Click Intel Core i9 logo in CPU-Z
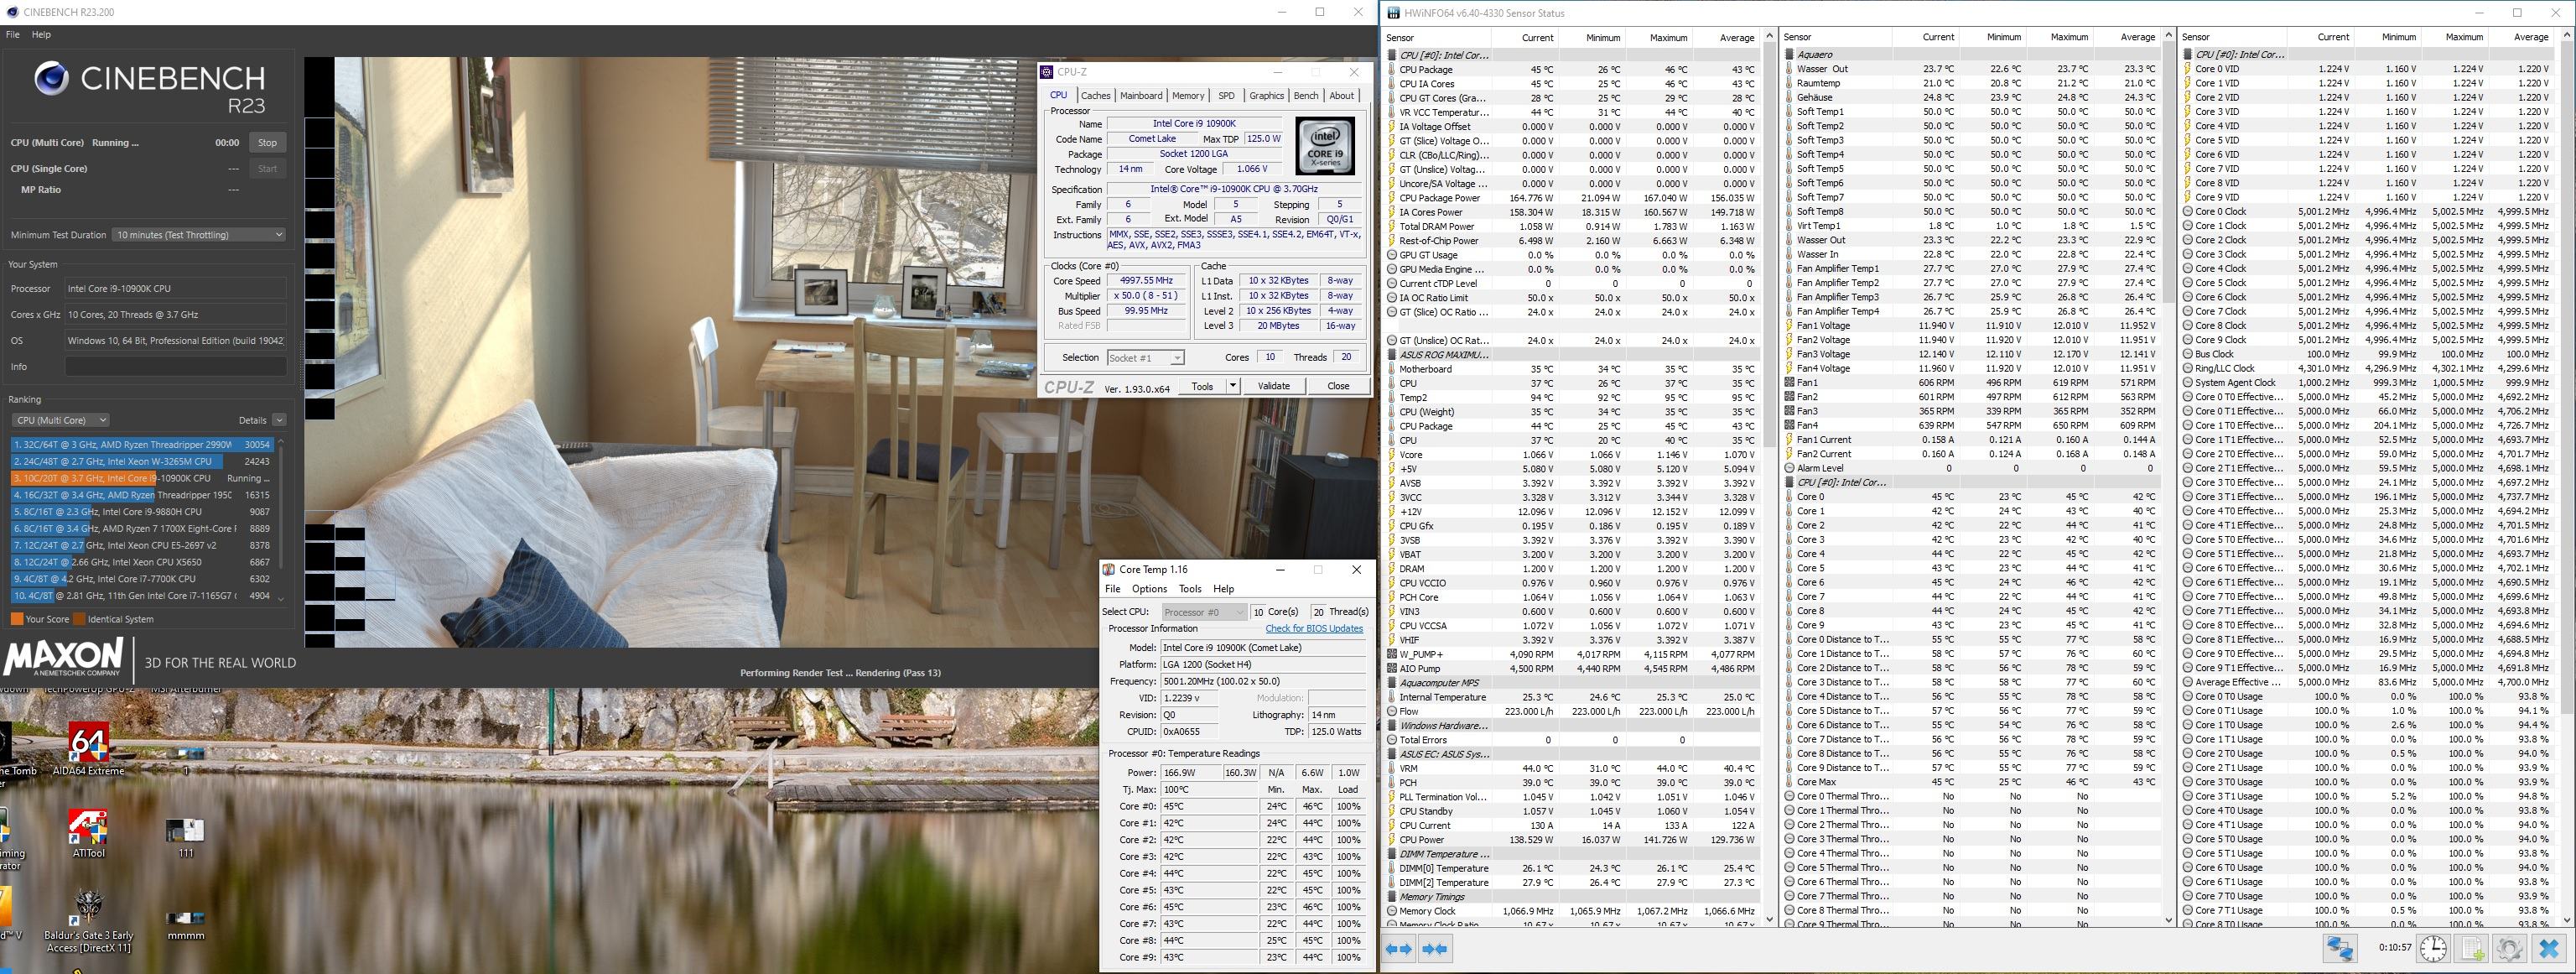Image resolution: width=2576 pixels, height=974 pixels. 1325,146
